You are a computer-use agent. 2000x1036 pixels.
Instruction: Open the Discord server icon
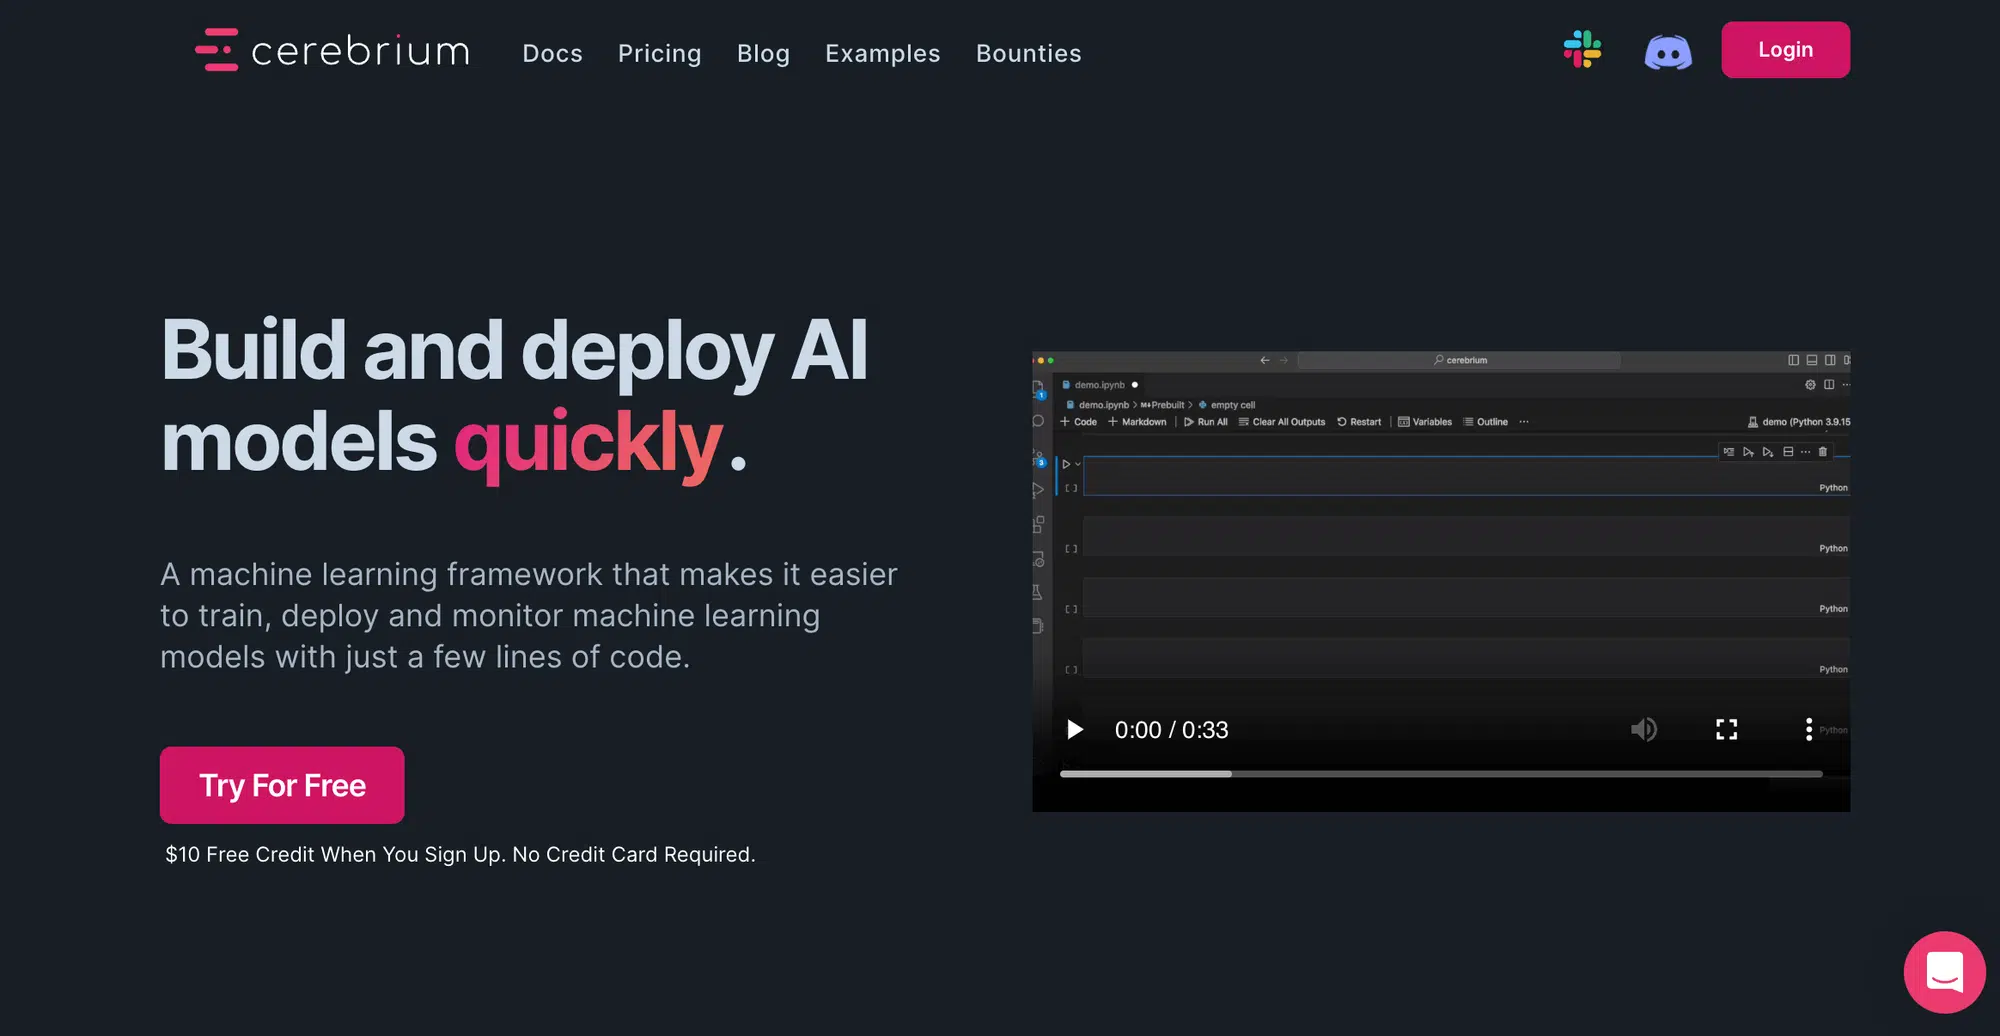[x=1668, y=52]
